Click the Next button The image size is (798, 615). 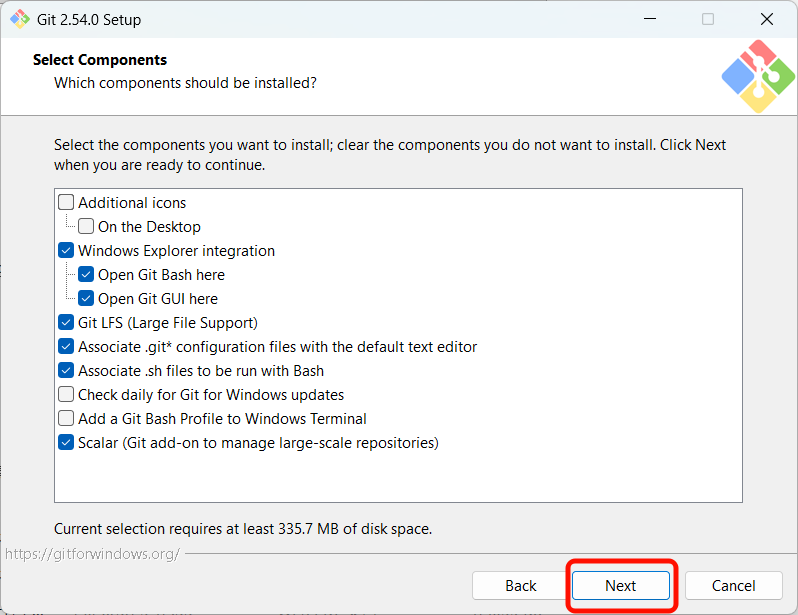click(620, 585)
